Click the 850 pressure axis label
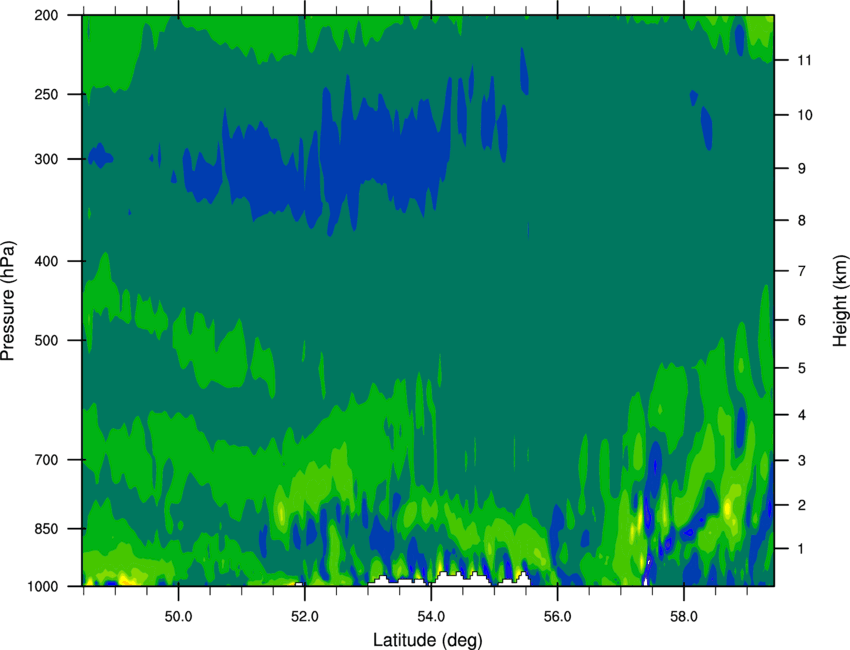This screenshot has height=650, width=850. point(46,529)
